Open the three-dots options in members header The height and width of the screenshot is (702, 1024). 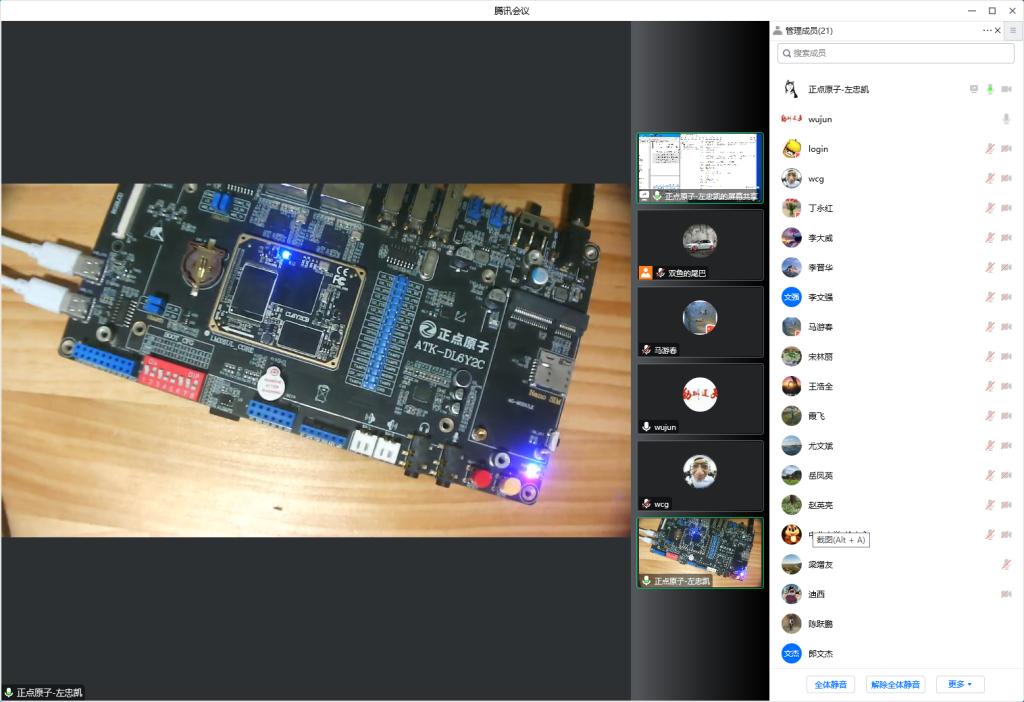tap(987, 31)
